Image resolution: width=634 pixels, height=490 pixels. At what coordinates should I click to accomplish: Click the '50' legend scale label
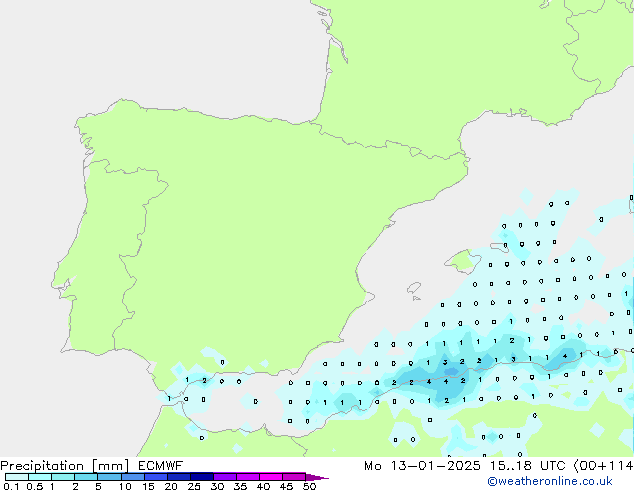click(x=309, y=486)
